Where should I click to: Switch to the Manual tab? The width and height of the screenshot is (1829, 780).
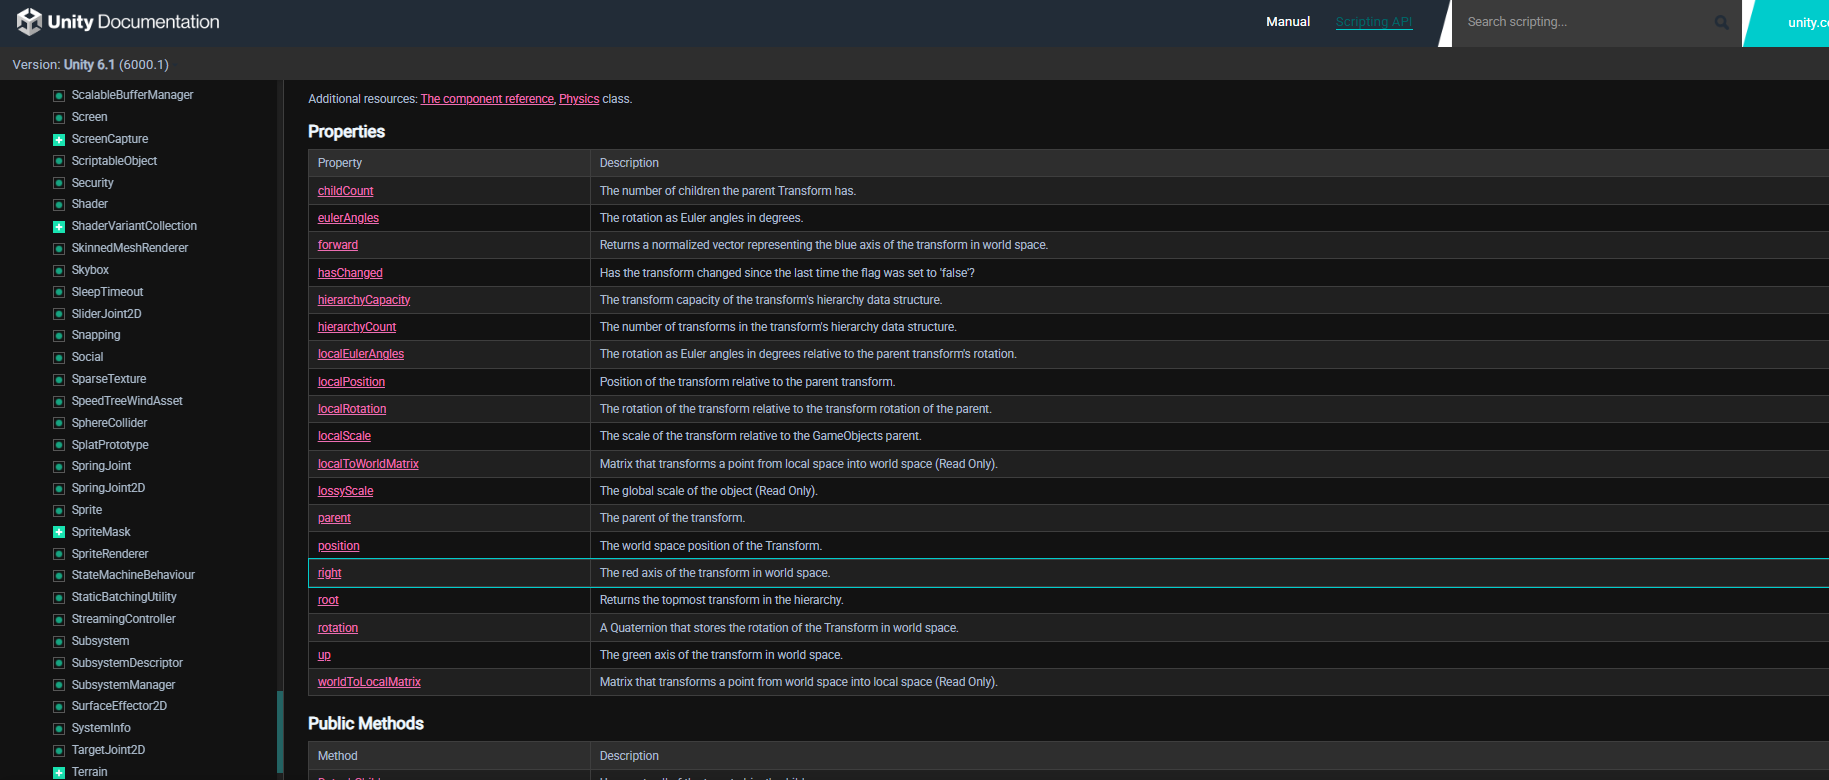(1287, 22)
